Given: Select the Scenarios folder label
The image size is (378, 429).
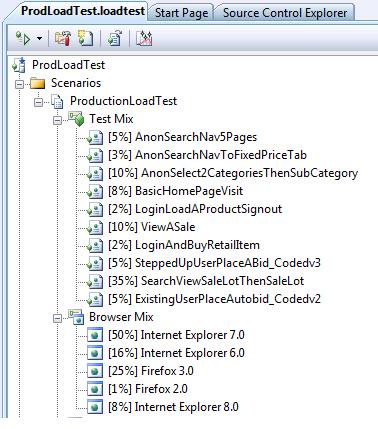Looking at the screenshot, I should click(x=76, y=83).
